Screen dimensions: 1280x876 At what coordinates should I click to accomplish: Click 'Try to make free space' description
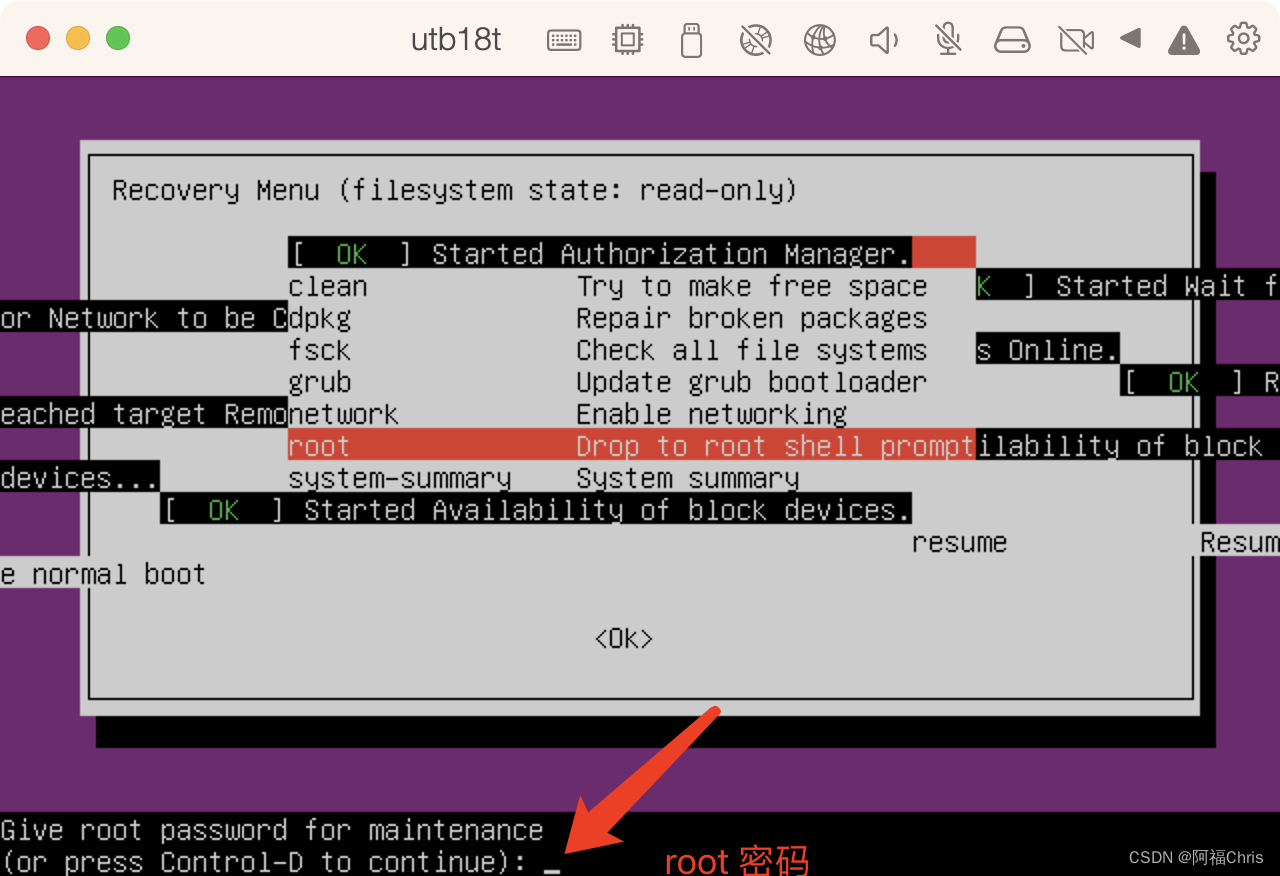[752, 286]
